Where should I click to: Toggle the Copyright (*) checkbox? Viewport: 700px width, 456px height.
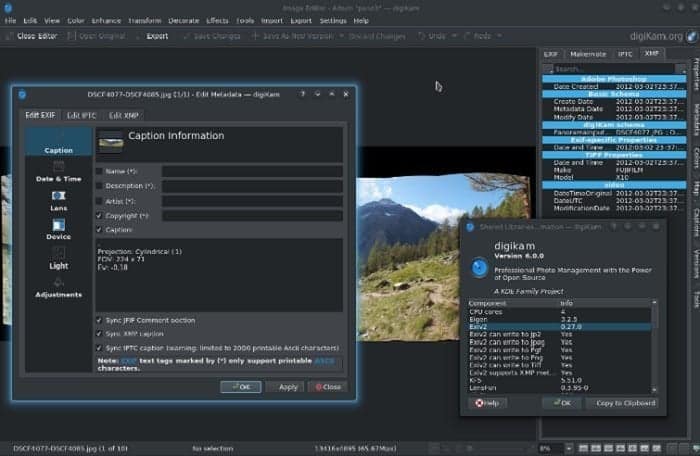click(x=99, y=216)
